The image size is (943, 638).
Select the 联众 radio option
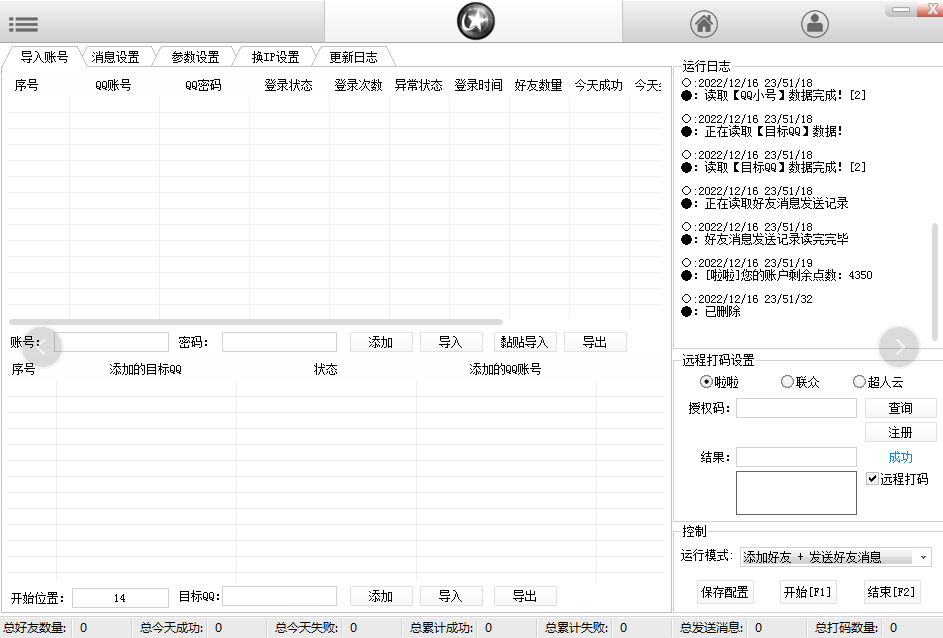point(800,382)
